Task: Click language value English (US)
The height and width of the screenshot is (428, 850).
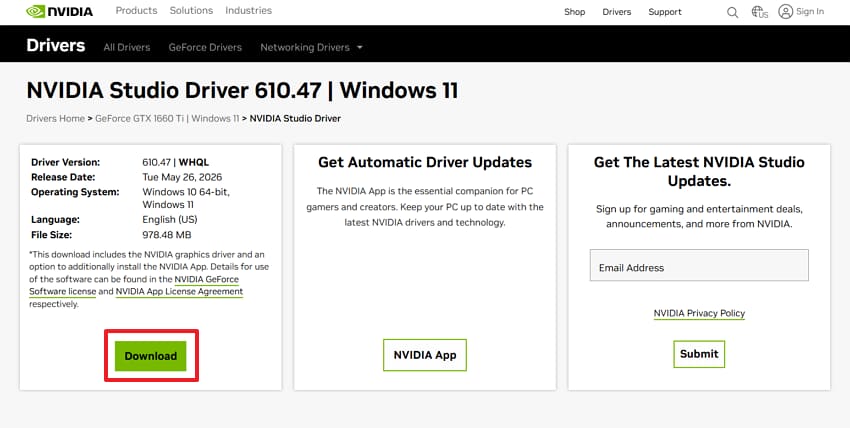Action: pos(170,219)
